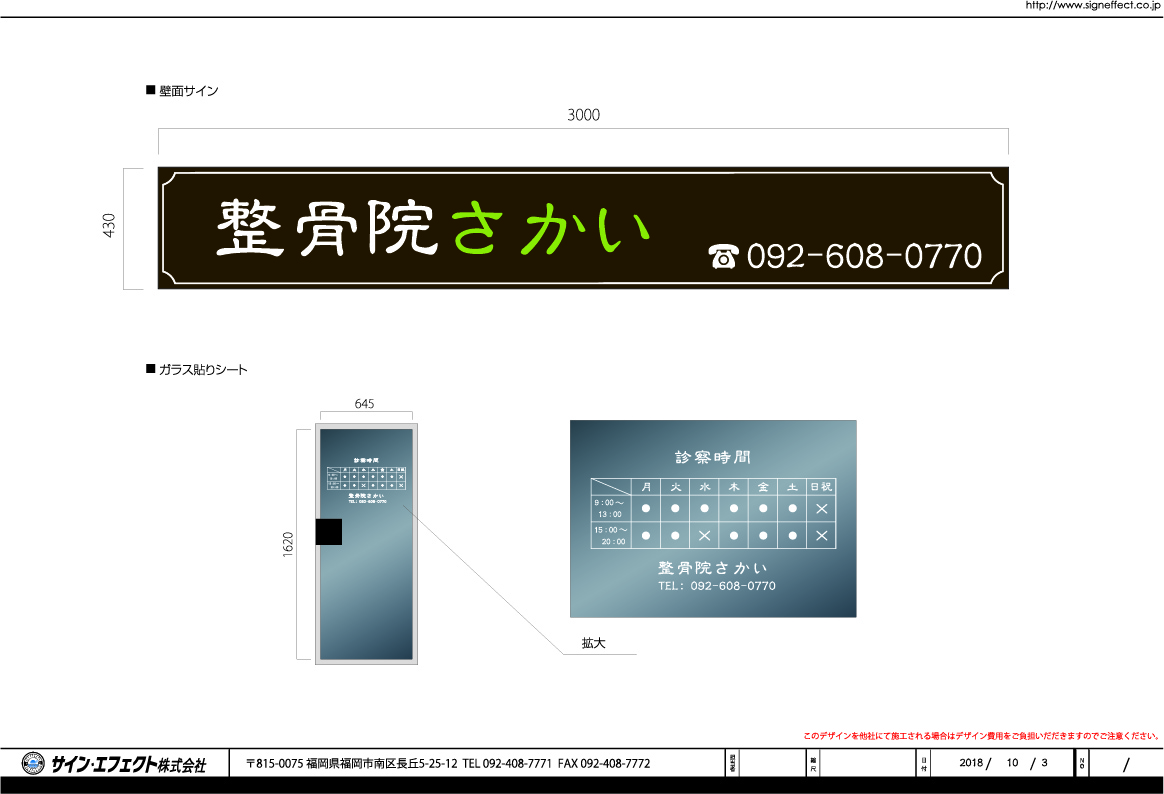Click the square bullet beside 壁面サイン

coord(150,91)
